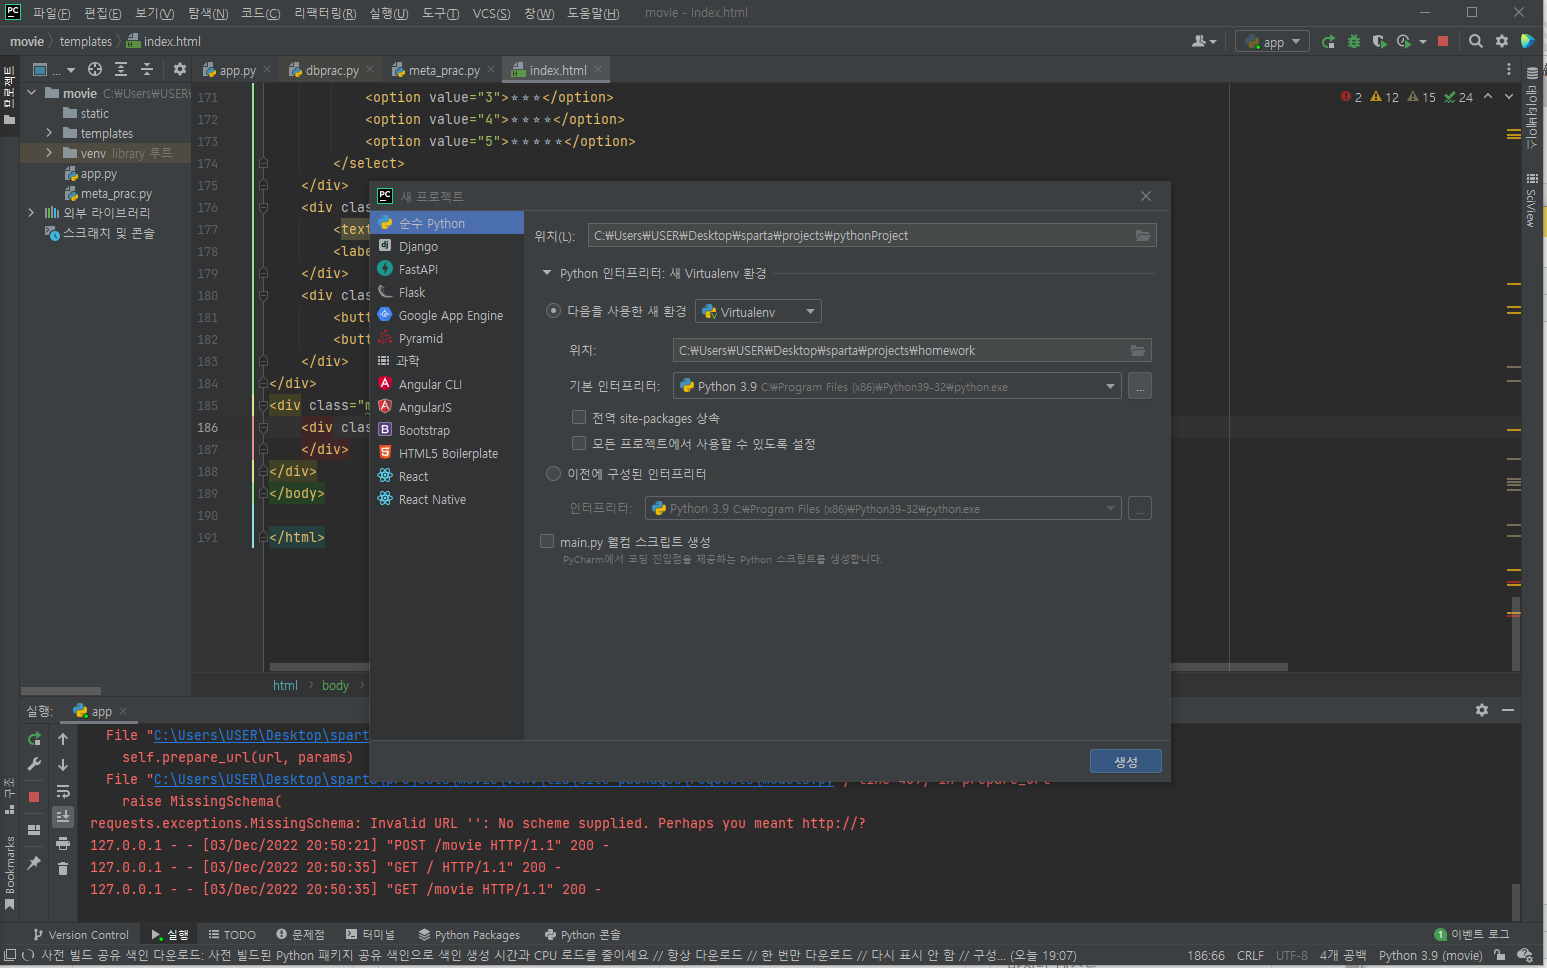The height and width of the screenshot is (968, 1547).
Task: Rerun app from the Run panel sidebar
Action: click(x=34, y=739)
